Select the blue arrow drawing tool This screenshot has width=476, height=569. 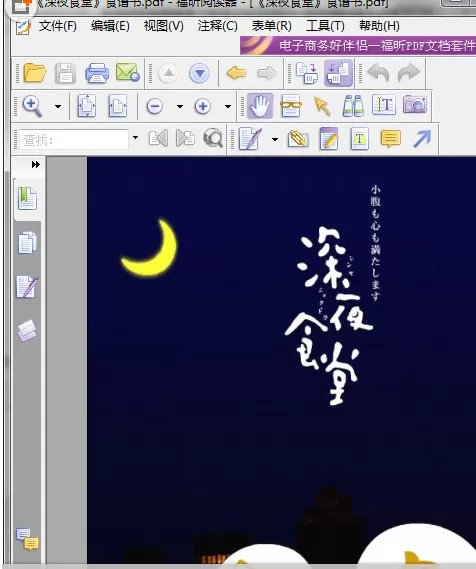(422, 138)
